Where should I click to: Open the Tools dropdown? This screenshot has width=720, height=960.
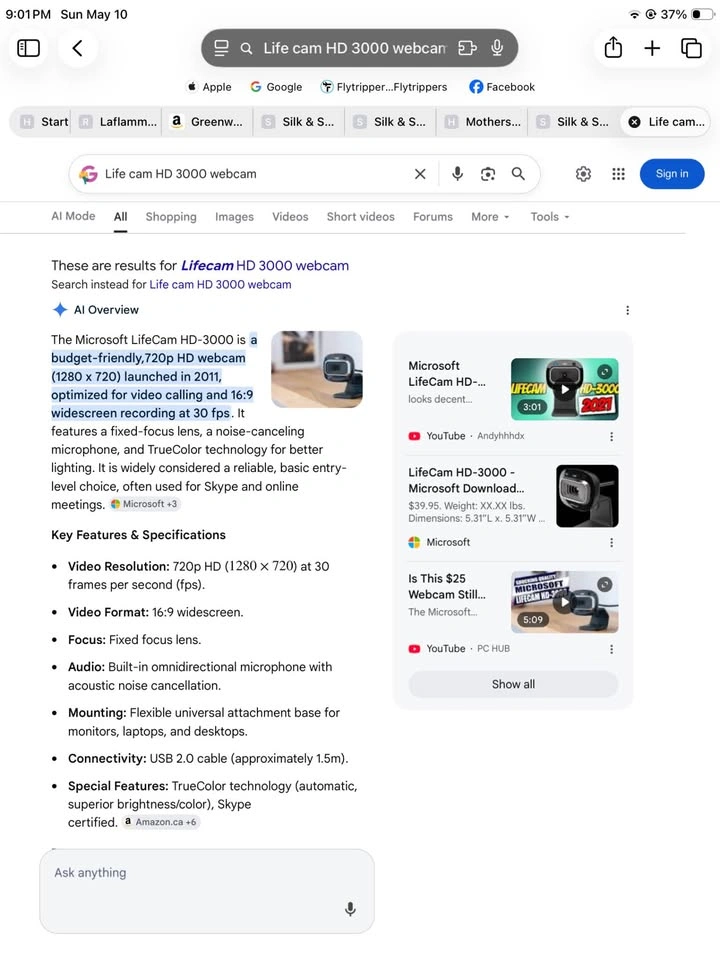(x=550, y=217)
